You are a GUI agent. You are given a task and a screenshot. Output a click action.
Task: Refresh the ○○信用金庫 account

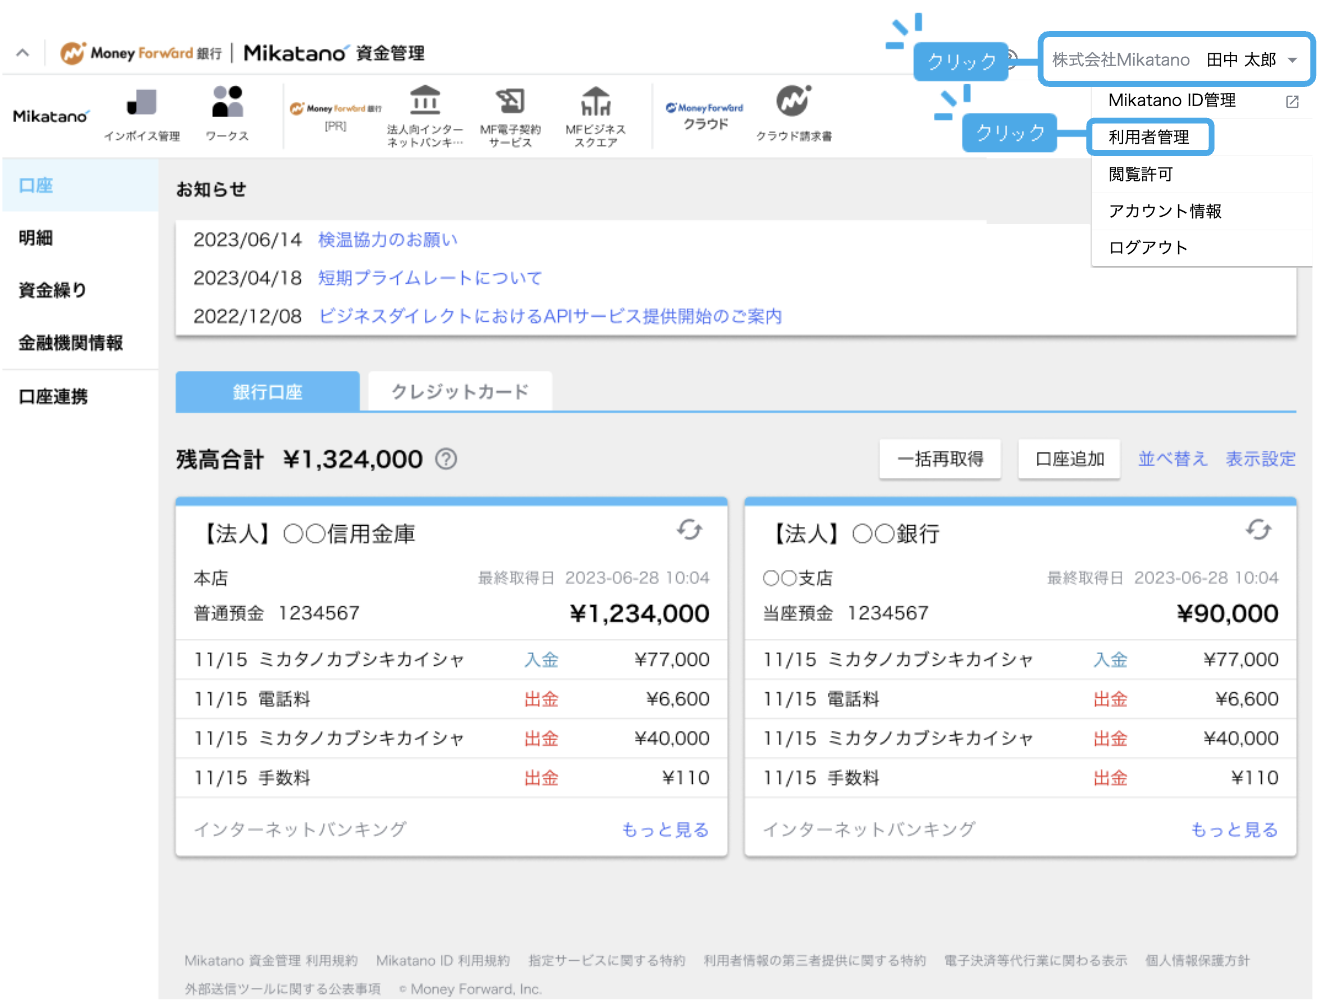[689, 529]
